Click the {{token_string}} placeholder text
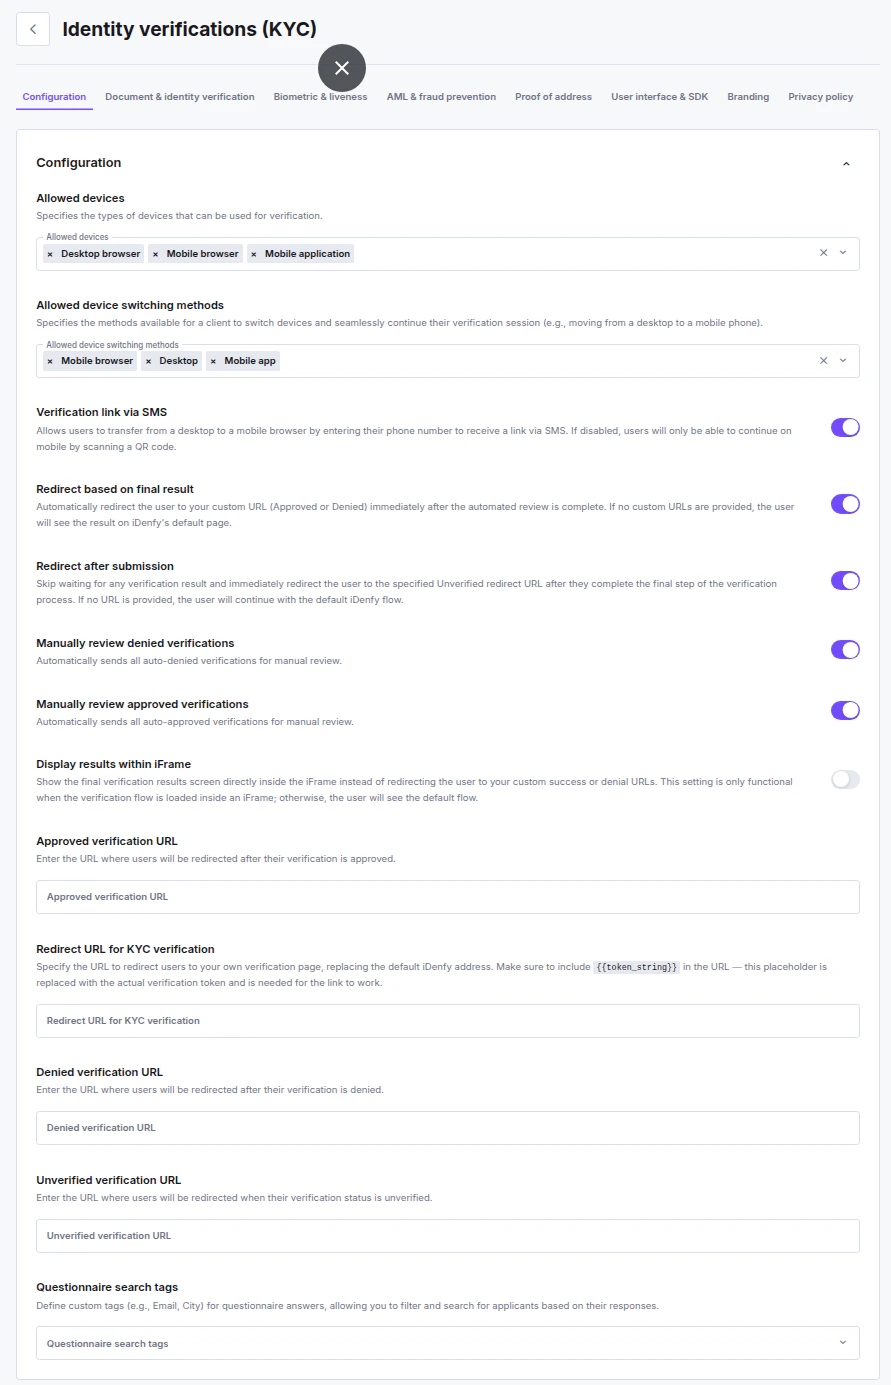 636,967
